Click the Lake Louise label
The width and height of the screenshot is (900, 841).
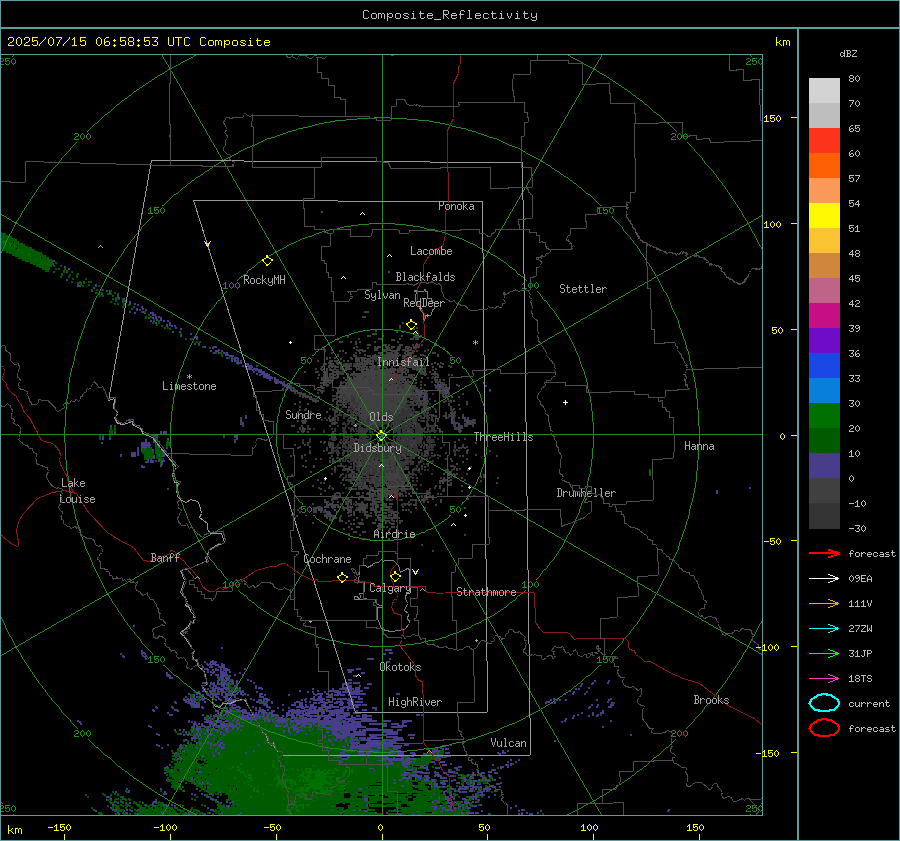click(77, 491)
